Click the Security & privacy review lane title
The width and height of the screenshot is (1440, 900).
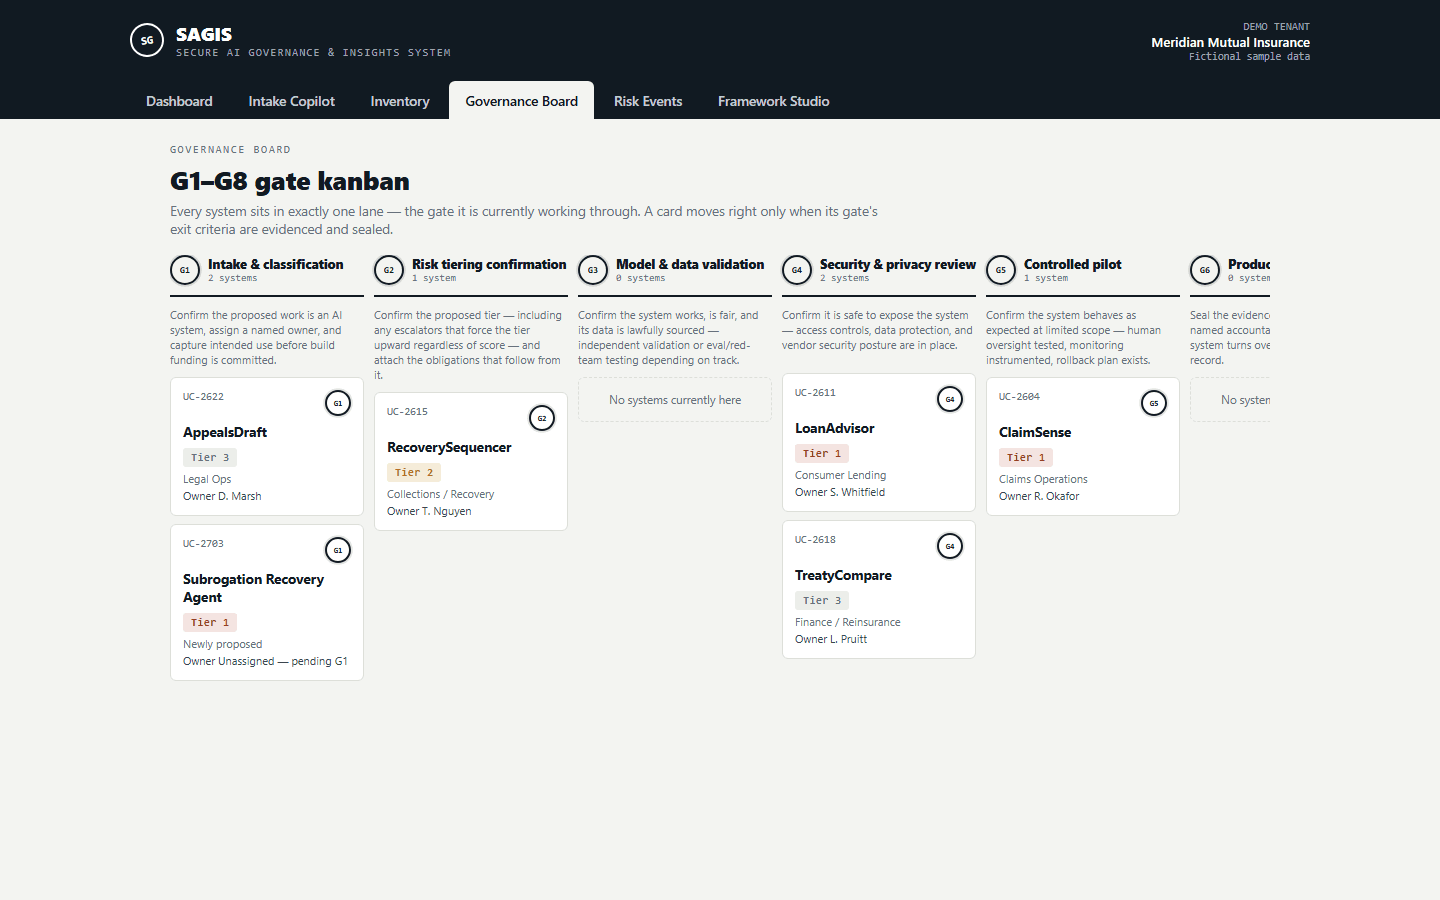pos(898,264)
